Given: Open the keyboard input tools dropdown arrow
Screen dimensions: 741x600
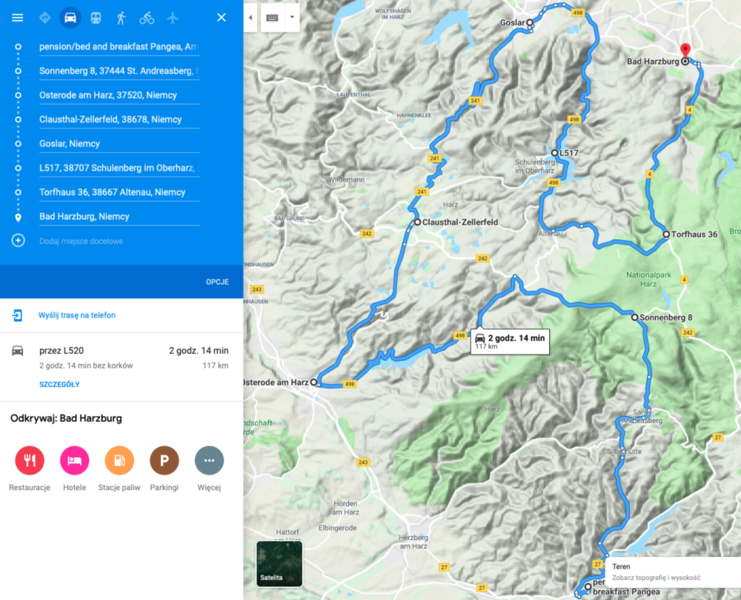Looking at the screenshot, I should (x=291, y=17).
